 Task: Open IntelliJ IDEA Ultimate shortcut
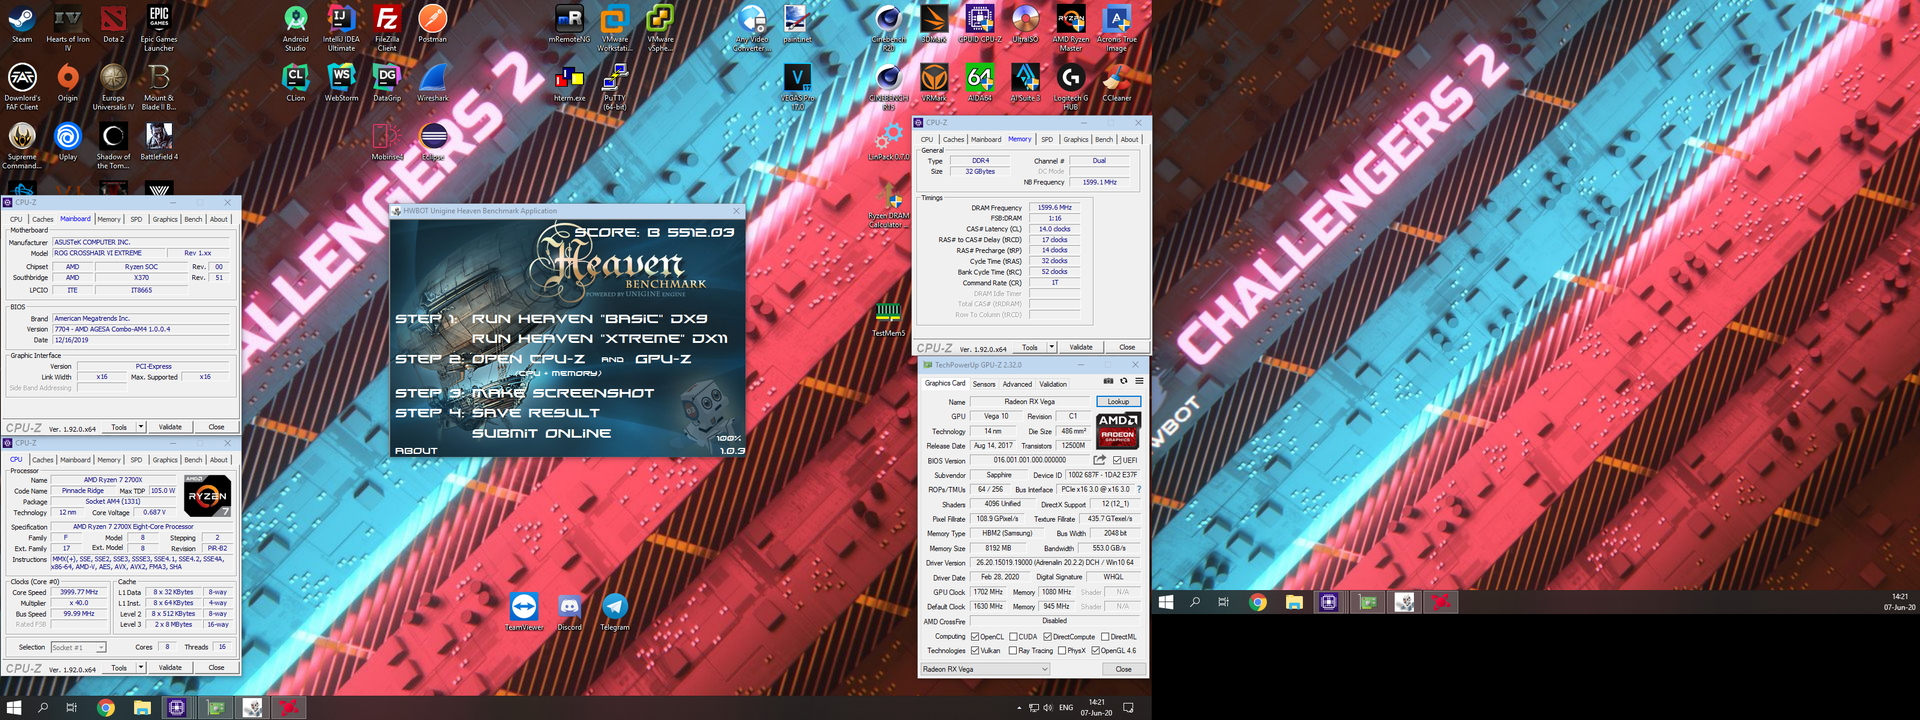(341, 28)
